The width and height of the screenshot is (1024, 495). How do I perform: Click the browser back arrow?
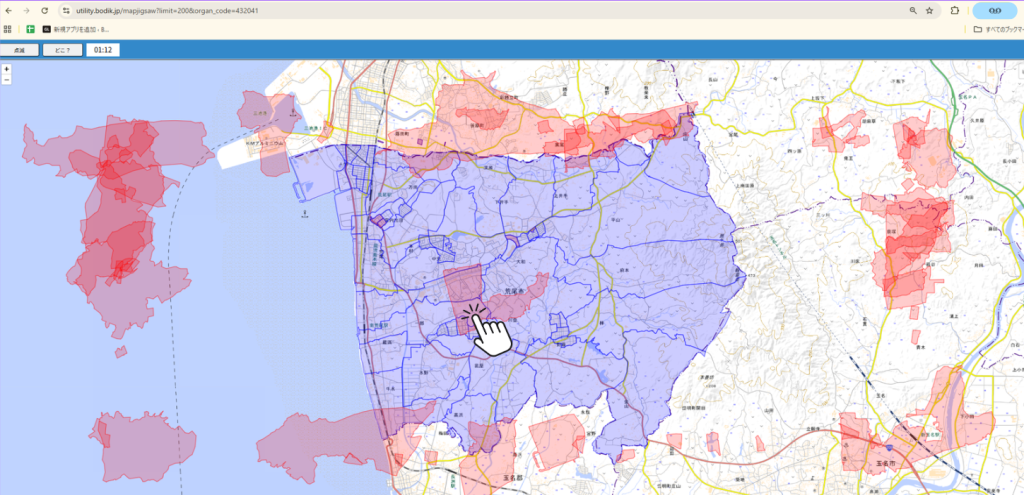point(8,10)
